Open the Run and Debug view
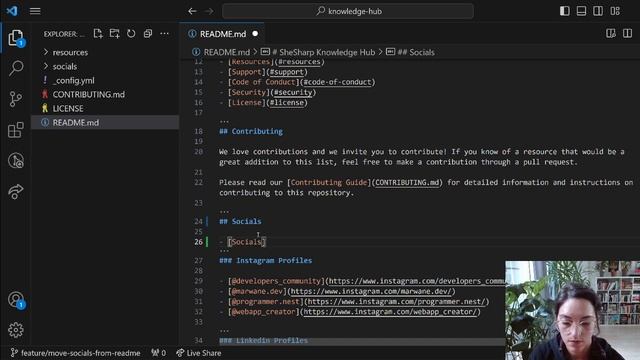 [16, 161]
